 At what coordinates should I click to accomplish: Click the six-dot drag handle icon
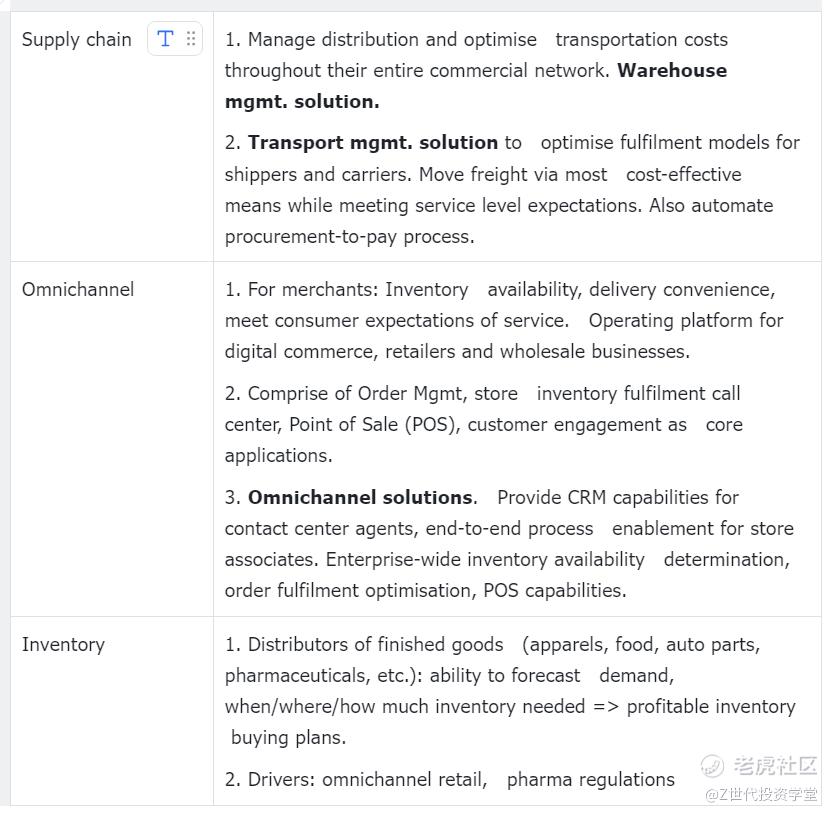pyautogui.click(x=191, y=39)
